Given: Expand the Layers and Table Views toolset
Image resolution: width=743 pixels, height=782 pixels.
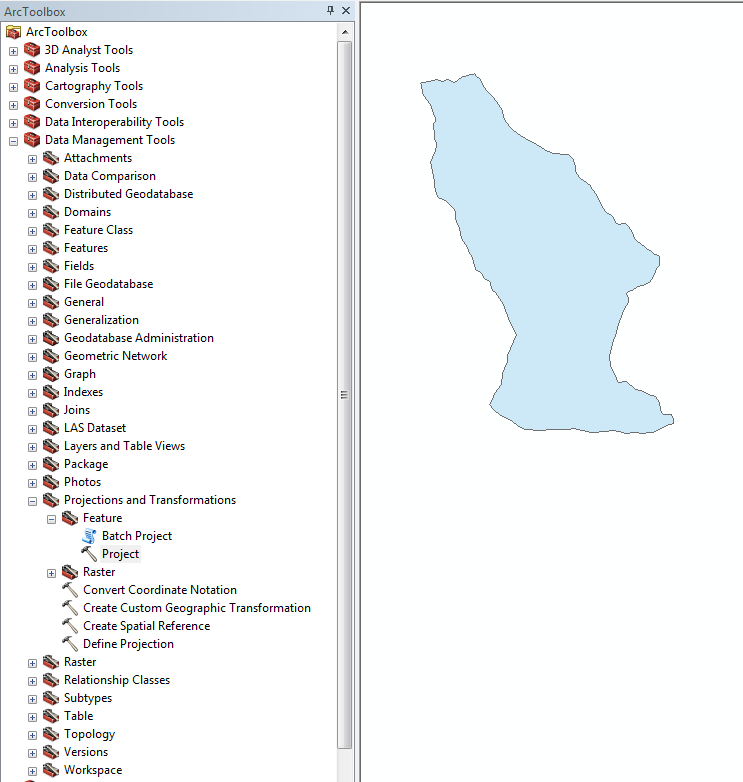Looking at the screenshot, I should point(32,447).
